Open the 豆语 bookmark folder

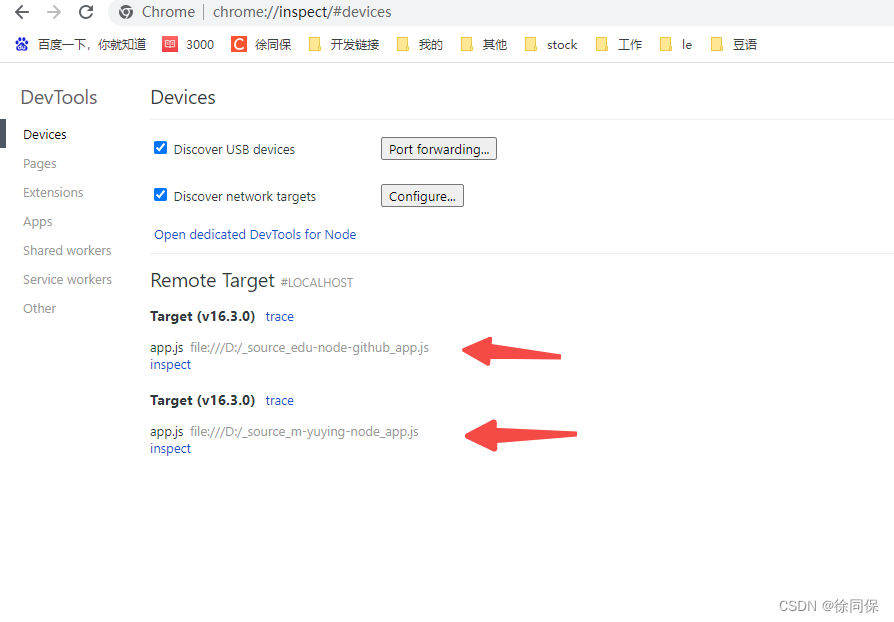[x=734, y=44]
